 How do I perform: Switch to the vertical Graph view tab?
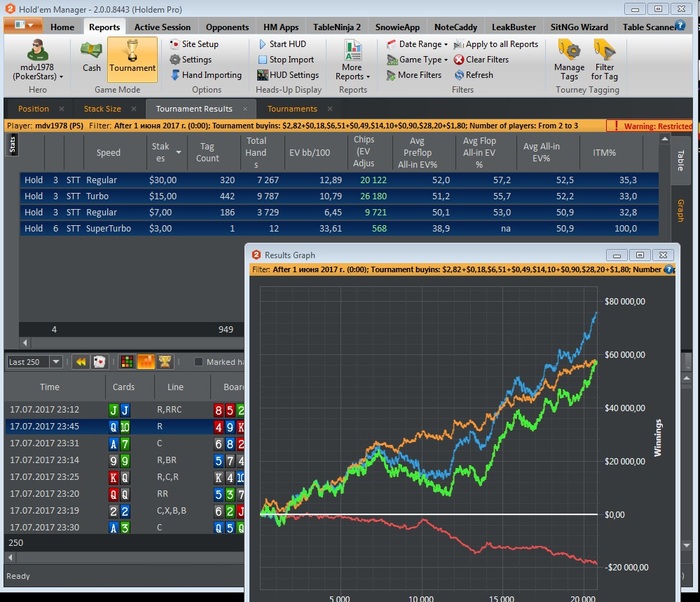[680, 210]
